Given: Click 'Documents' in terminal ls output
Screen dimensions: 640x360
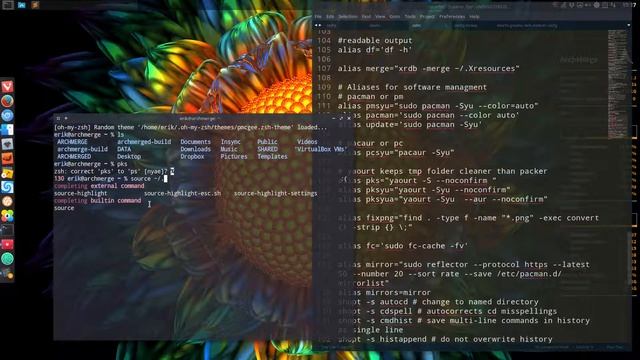Looking at the screenshot, I should pyautogui.click(x=196, y=142).
